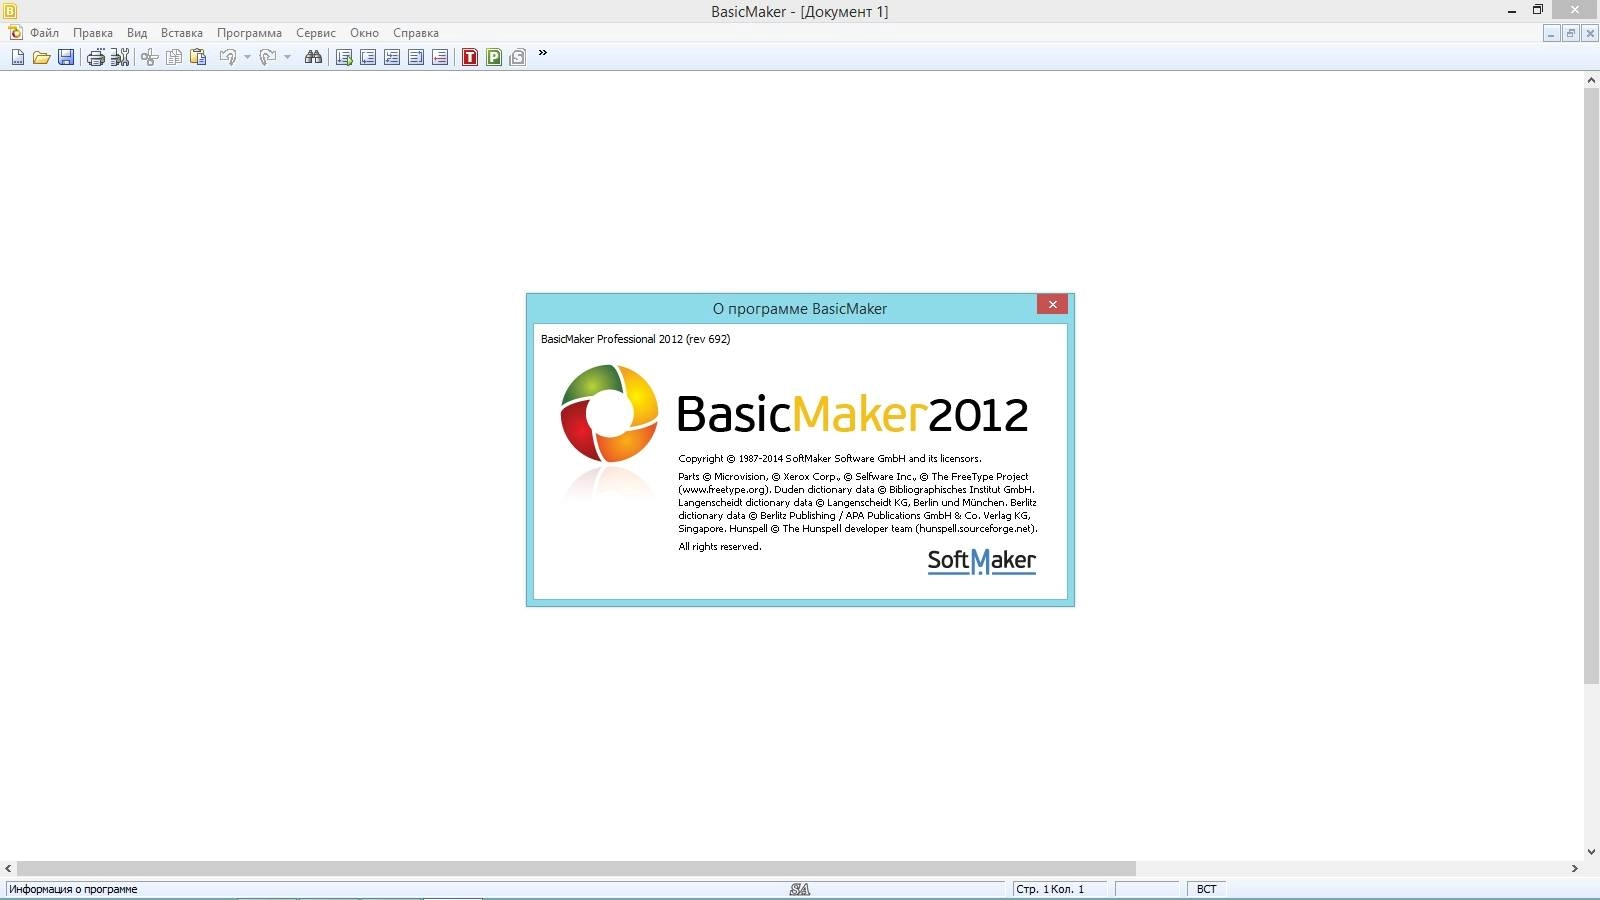Screen dimensions: 1600x900
Task: Click the second debugging step icon
Action: pos(368,57)
